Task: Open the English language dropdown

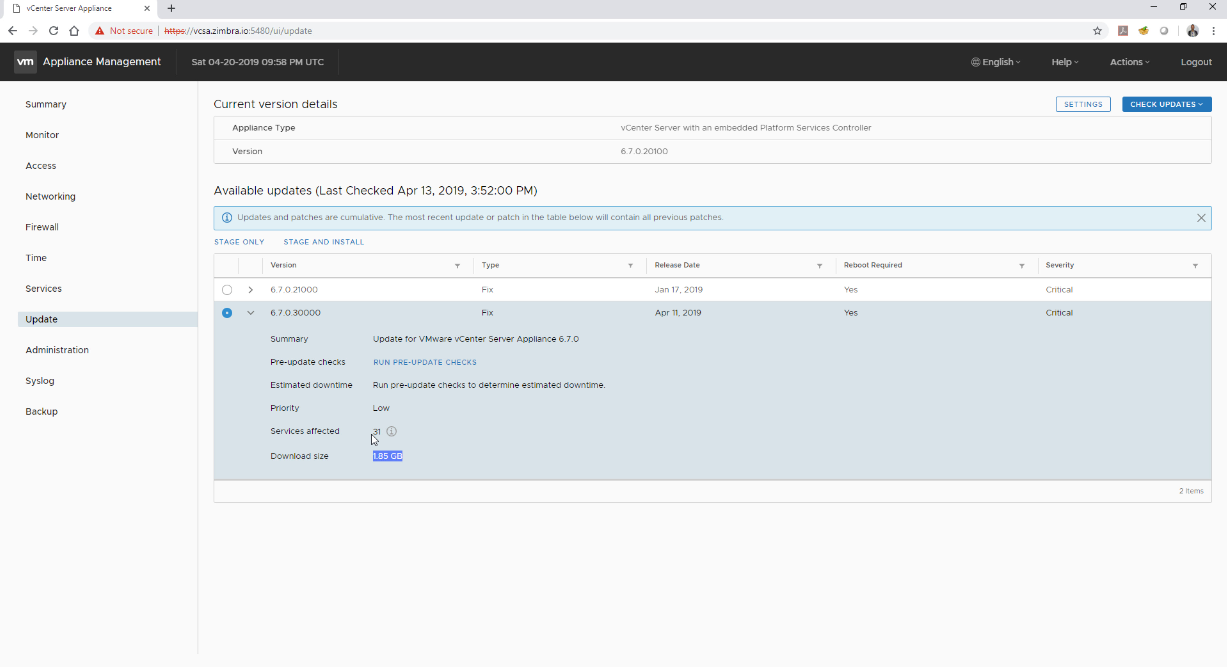Action: click(996, 62)
